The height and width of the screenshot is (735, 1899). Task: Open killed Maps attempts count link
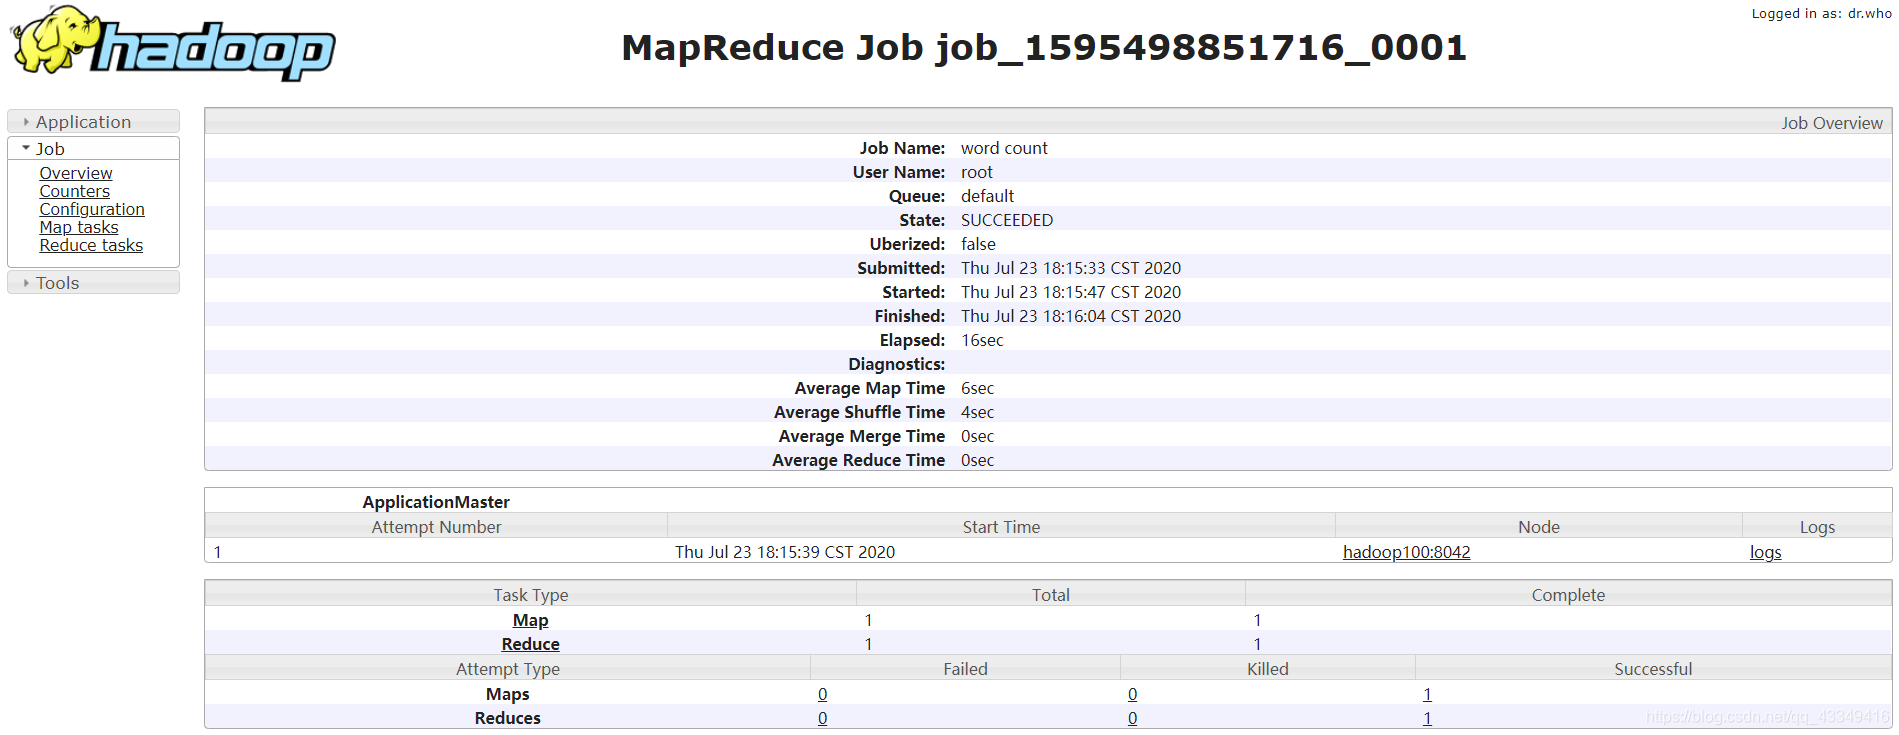[x=1132, y=694]
